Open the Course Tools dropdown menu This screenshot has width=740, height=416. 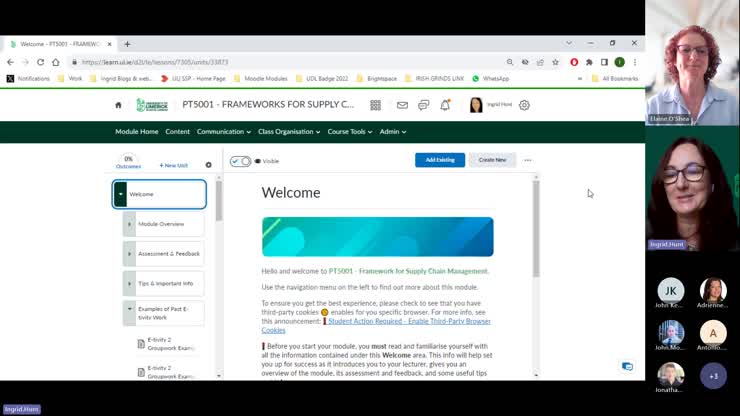pos(349,131)
